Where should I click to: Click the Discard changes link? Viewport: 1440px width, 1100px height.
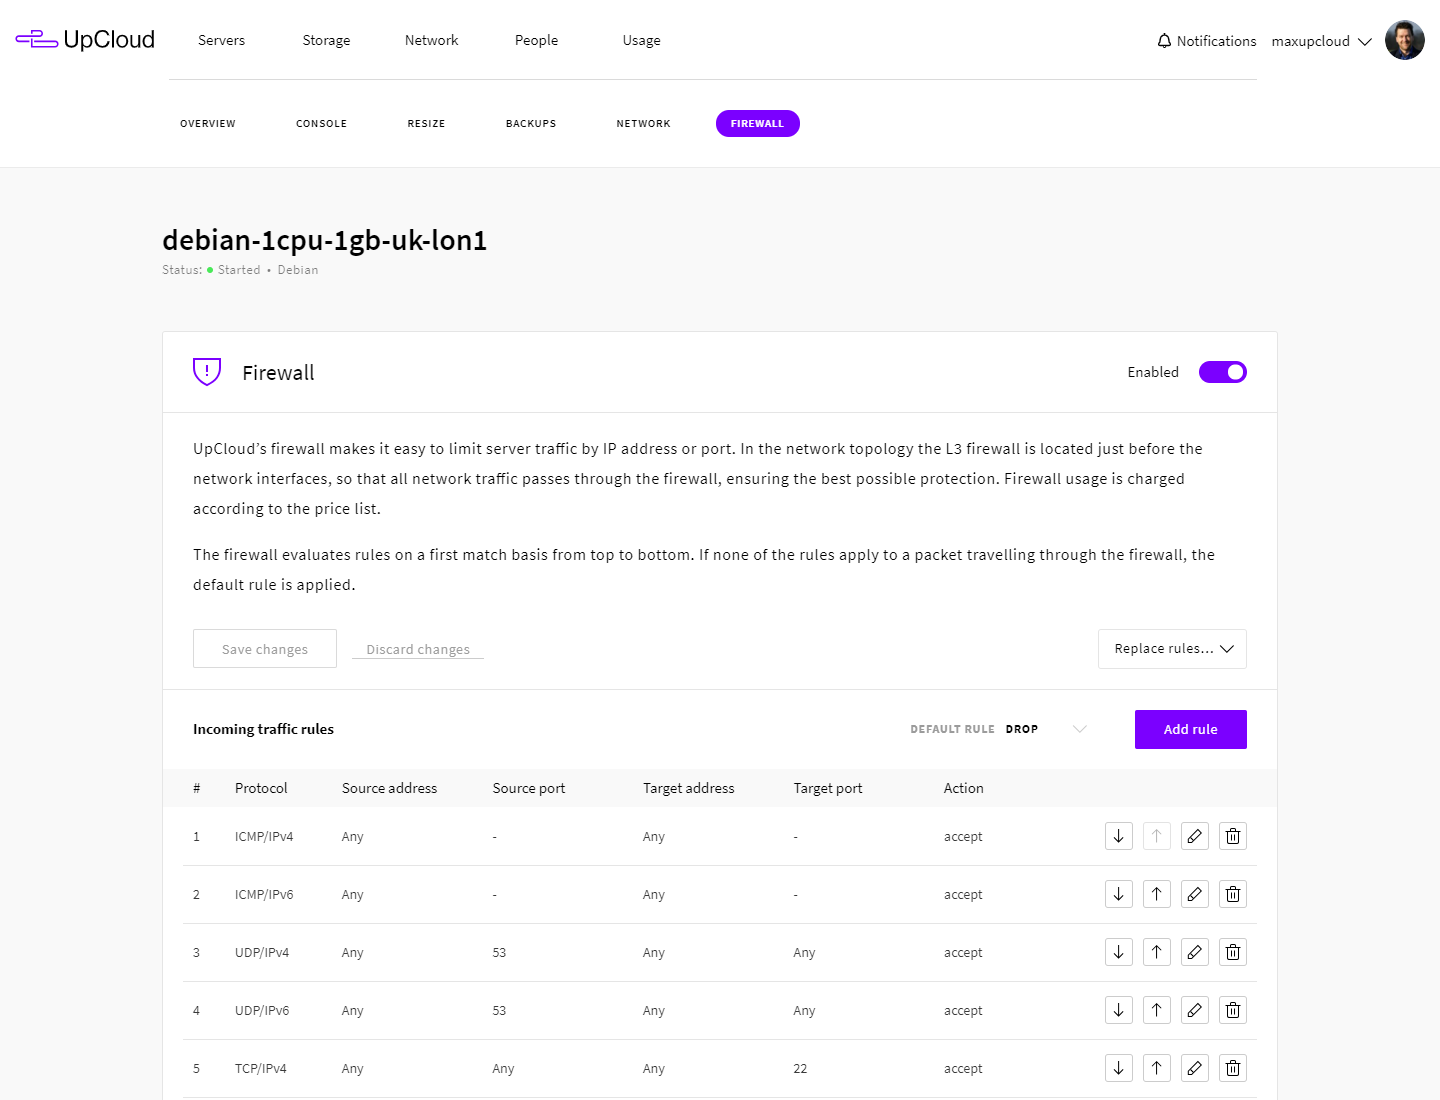pyautogui.click(x=418, y=650)
